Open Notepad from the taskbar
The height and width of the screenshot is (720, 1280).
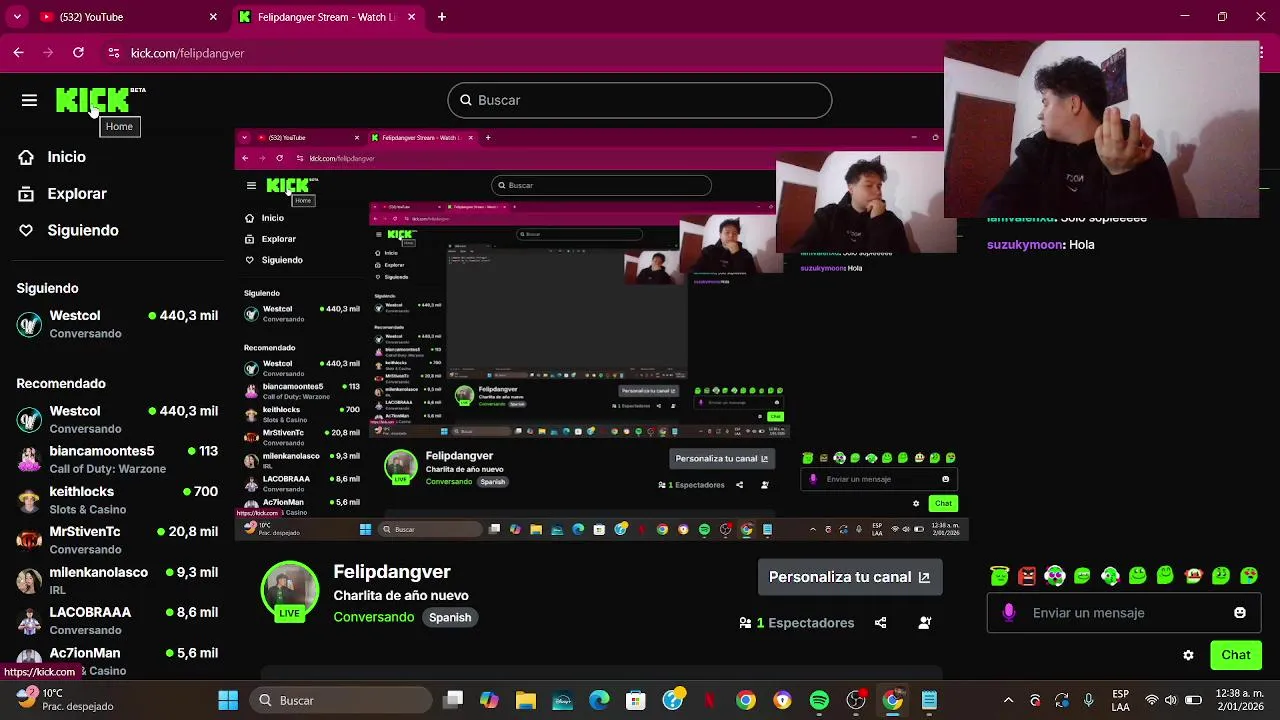click(929, 700)
